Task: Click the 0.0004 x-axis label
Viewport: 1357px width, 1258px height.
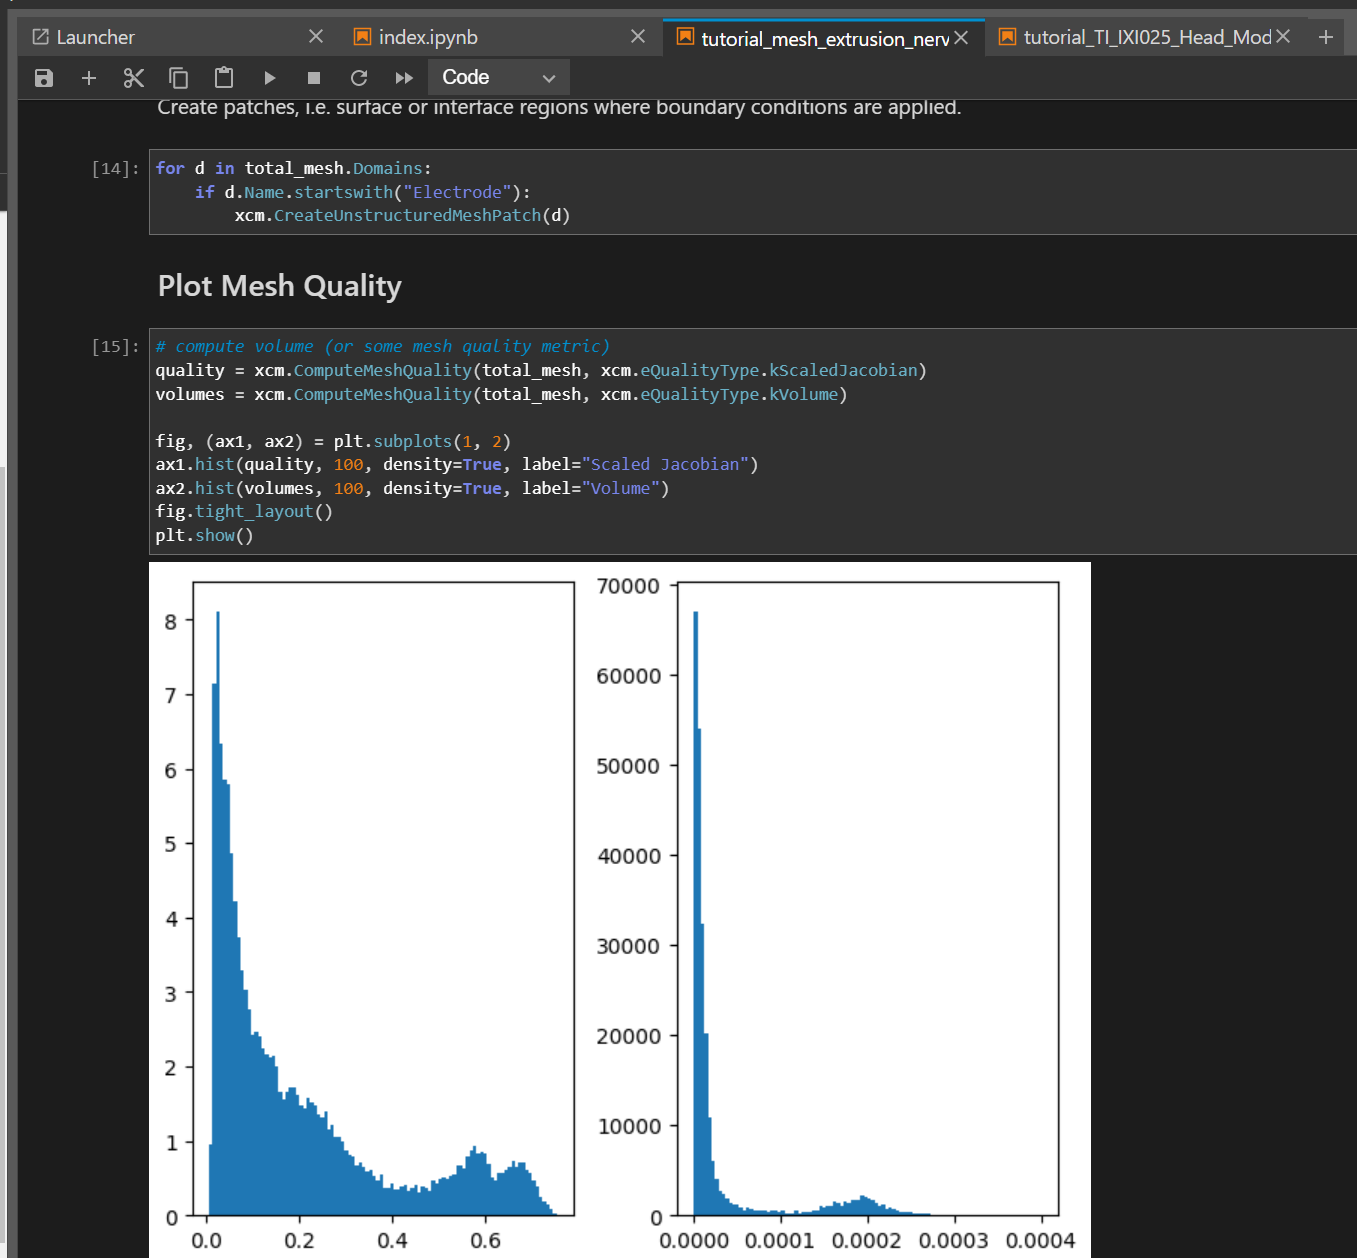Action: tap(1040, 1240)
